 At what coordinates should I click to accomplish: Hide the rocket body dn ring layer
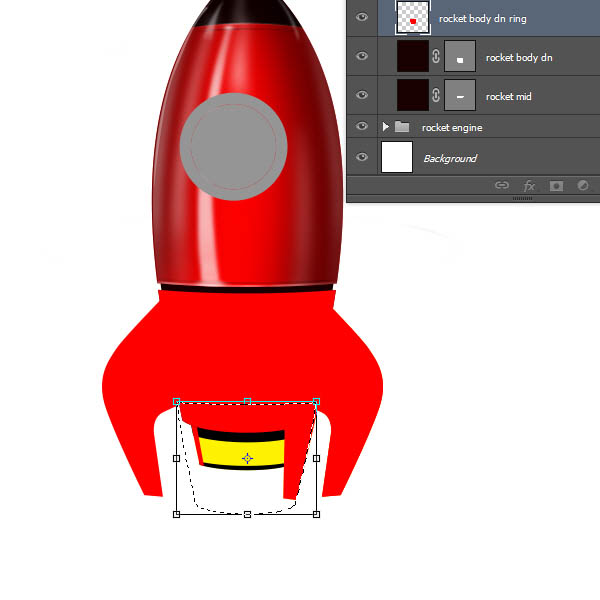pos(363,18)
